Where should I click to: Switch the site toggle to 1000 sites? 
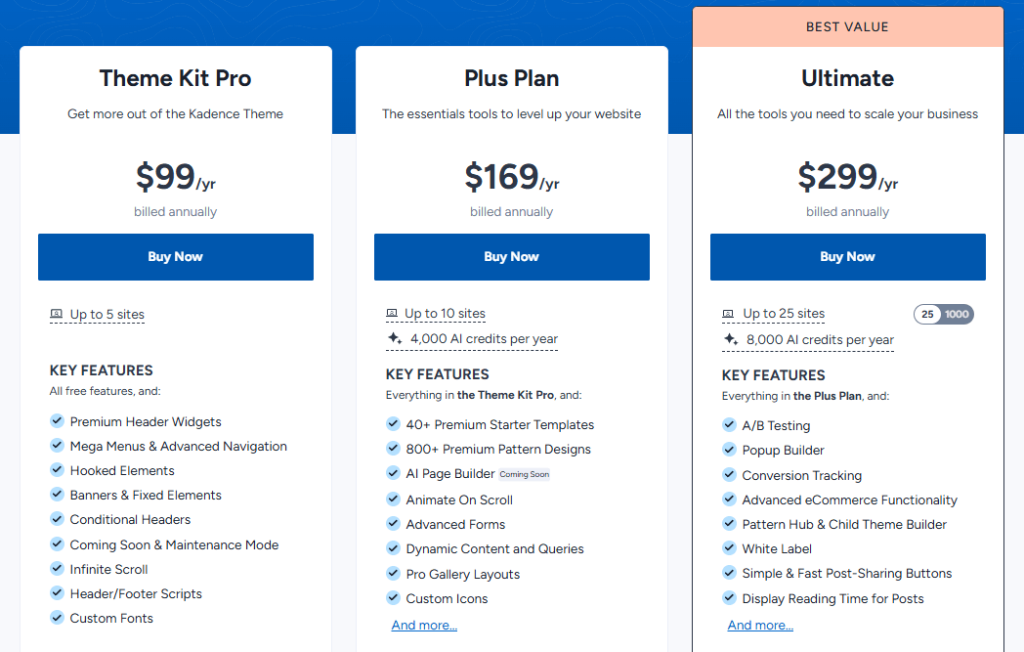coord(957,314)
